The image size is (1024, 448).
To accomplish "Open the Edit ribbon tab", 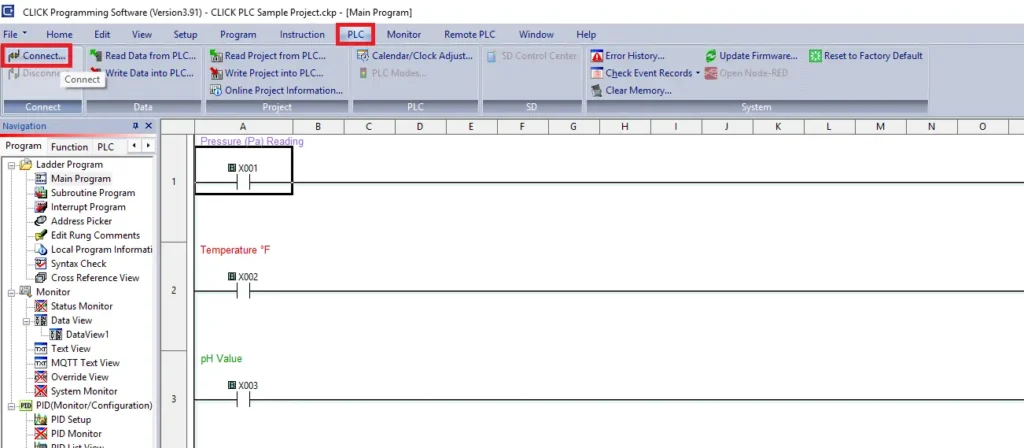I will click(102, 35).
